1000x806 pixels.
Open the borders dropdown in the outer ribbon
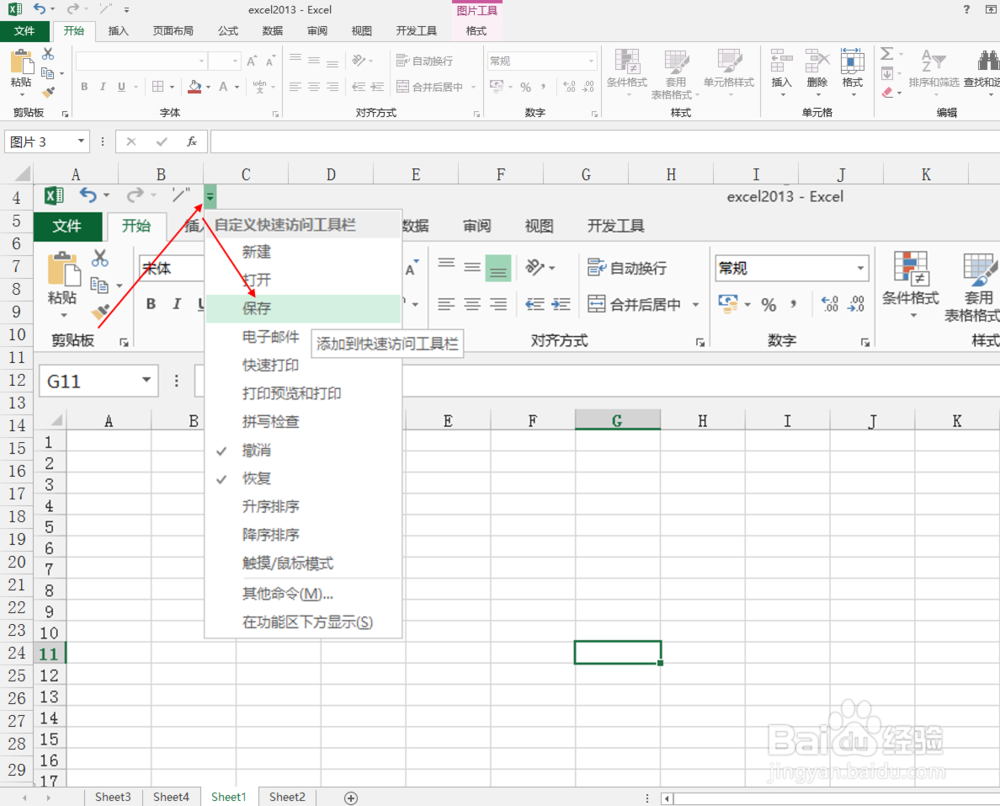tap(172, 87)
